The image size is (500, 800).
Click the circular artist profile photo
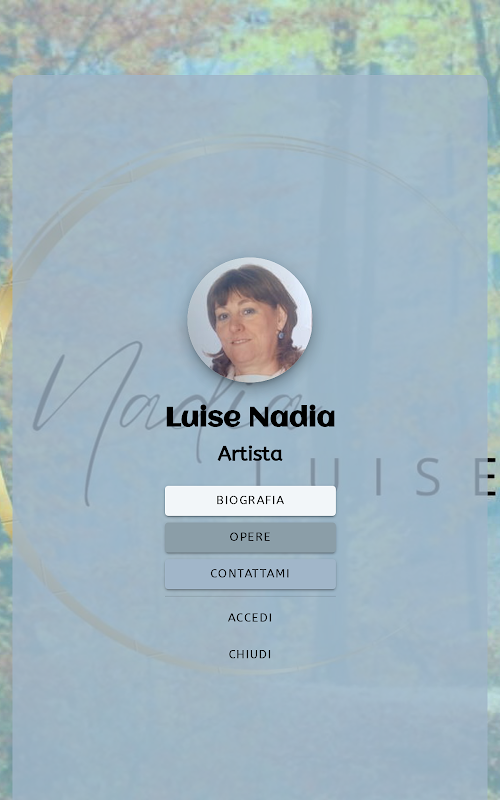[249, 320]
